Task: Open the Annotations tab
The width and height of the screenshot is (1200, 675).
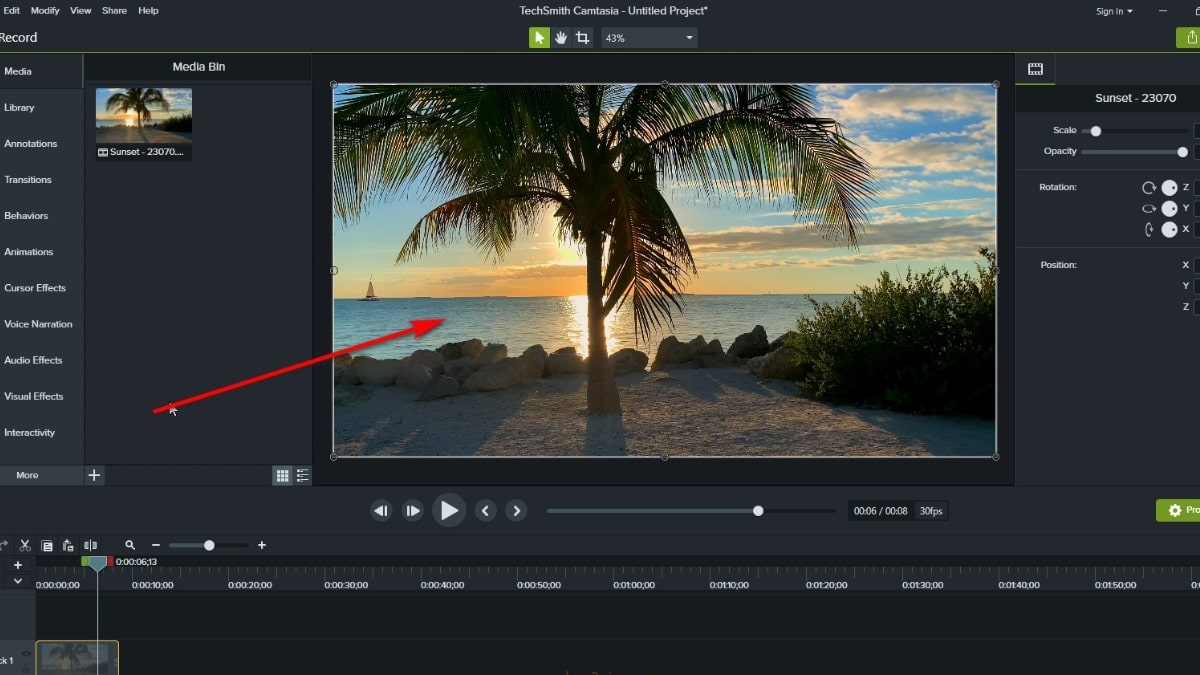Action: click(41, 144)
